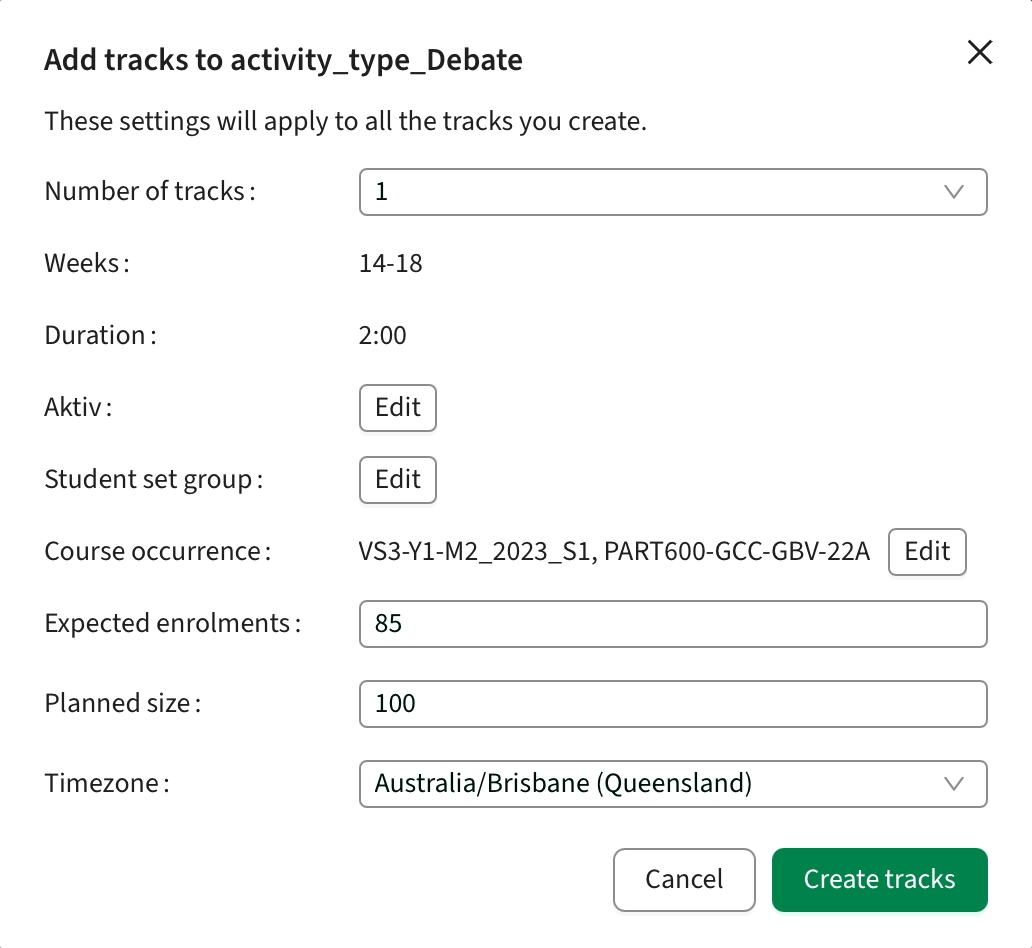This screenshot has height=948, width=1032.
Task: Click the "Expected enrolments:" label
Action: click(173, 624)
